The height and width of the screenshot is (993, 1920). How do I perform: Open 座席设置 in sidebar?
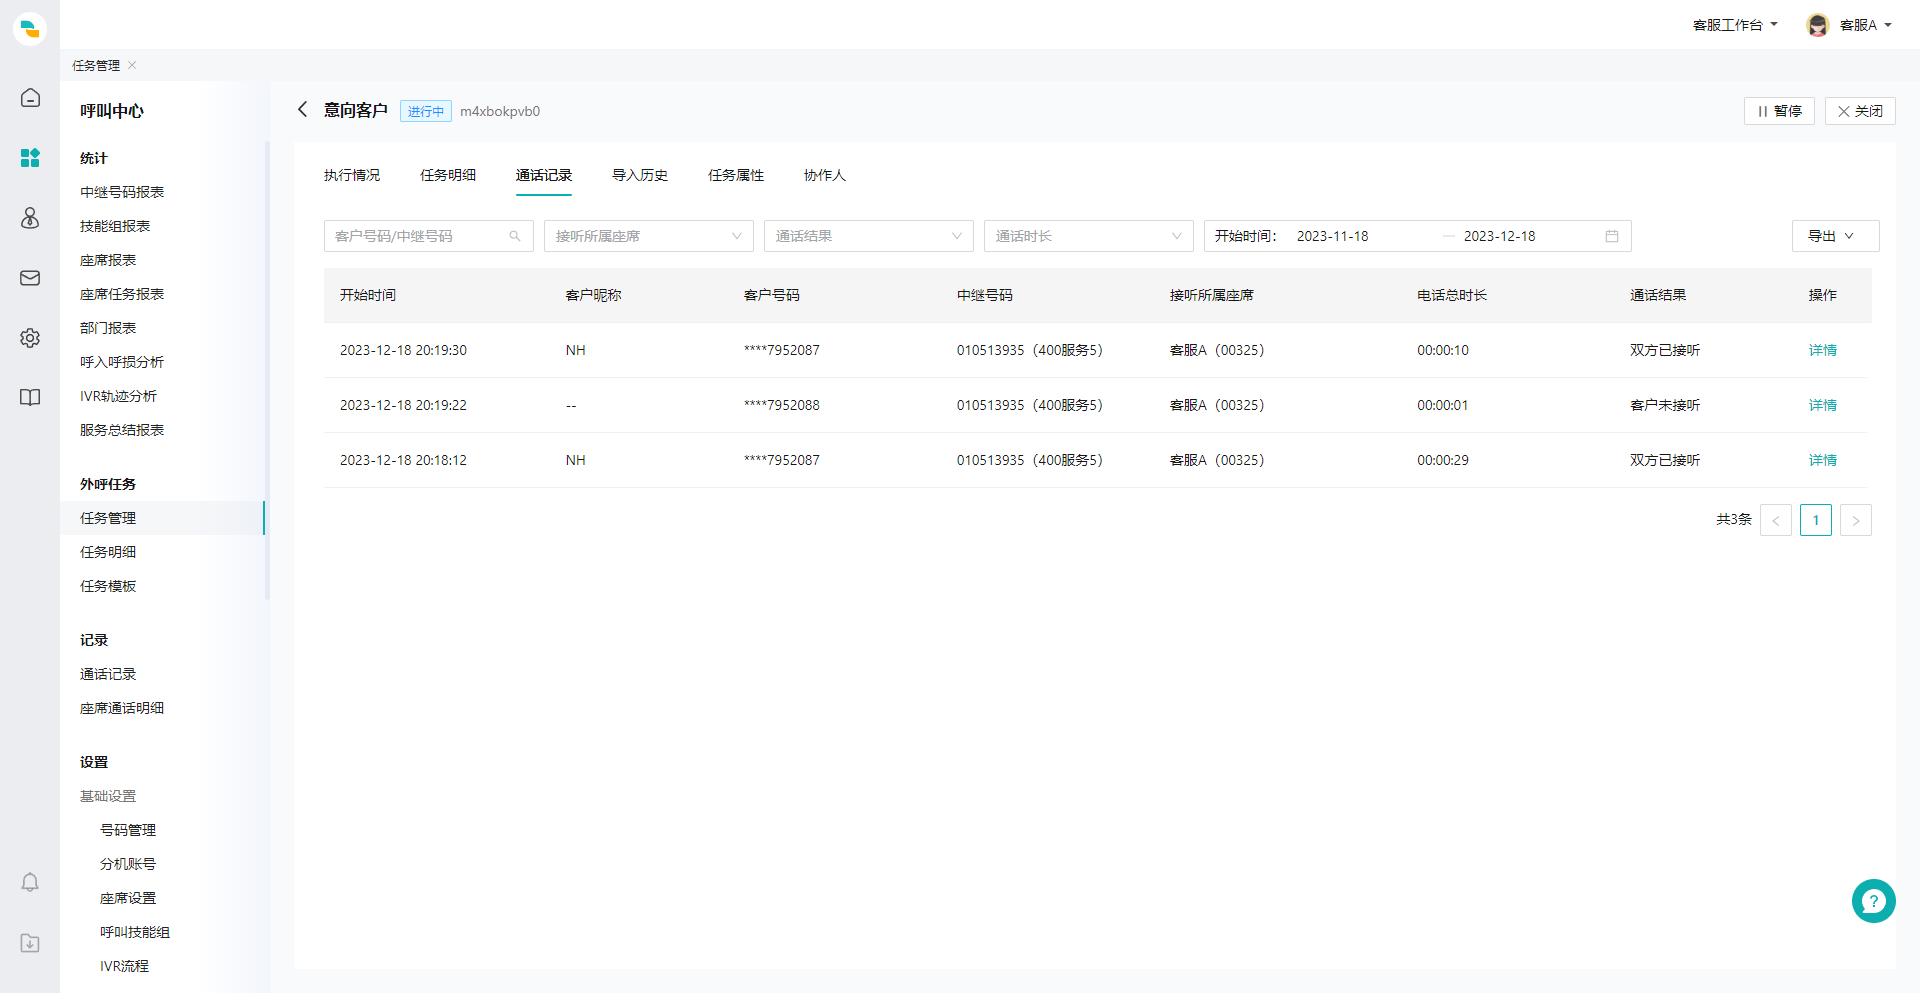coord(128,898)
